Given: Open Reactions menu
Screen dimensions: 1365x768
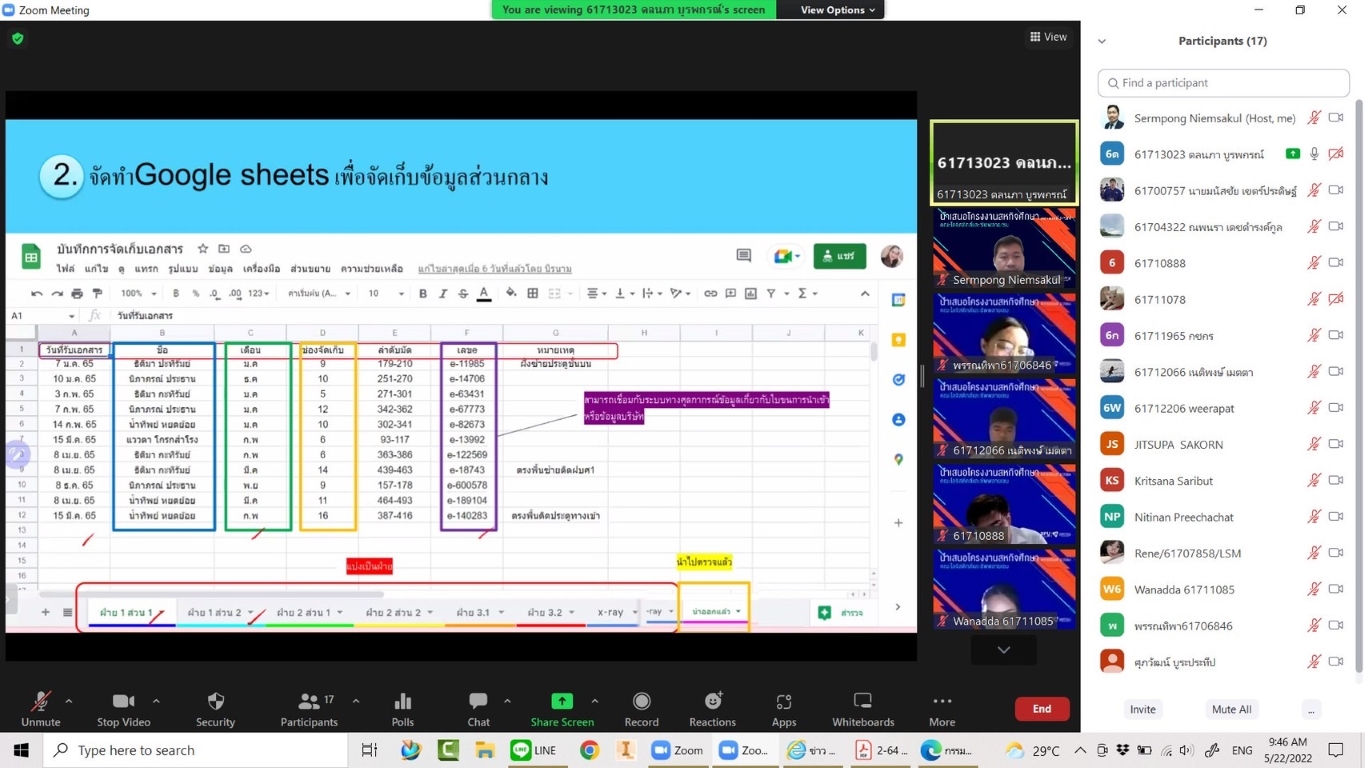Looking at the screenshot, I should (712, 709).
